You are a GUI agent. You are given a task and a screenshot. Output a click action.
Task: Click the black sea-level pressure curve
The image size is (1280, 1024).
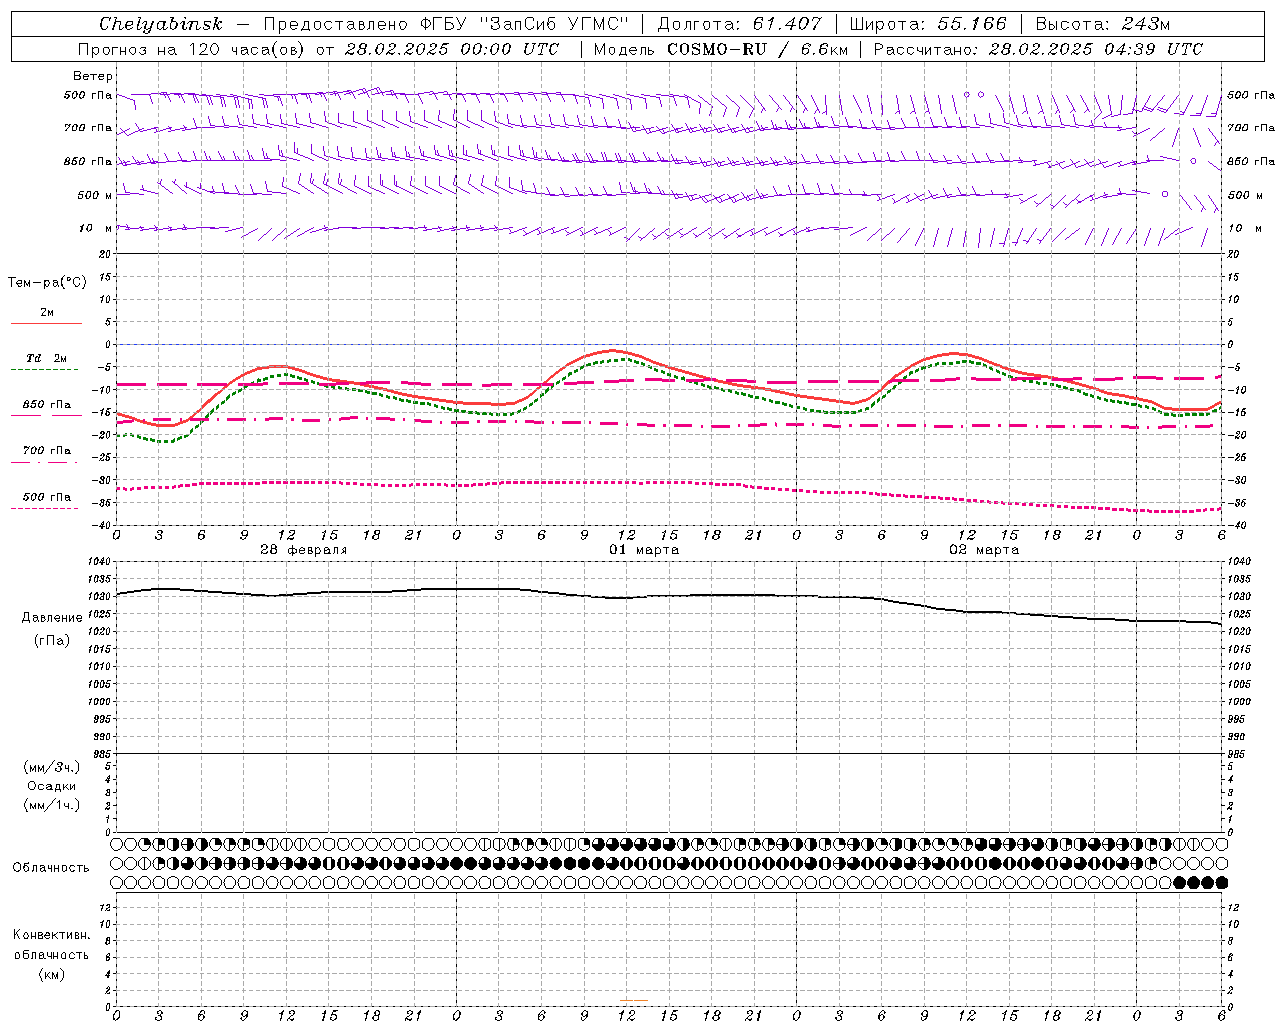coord(669,596)
